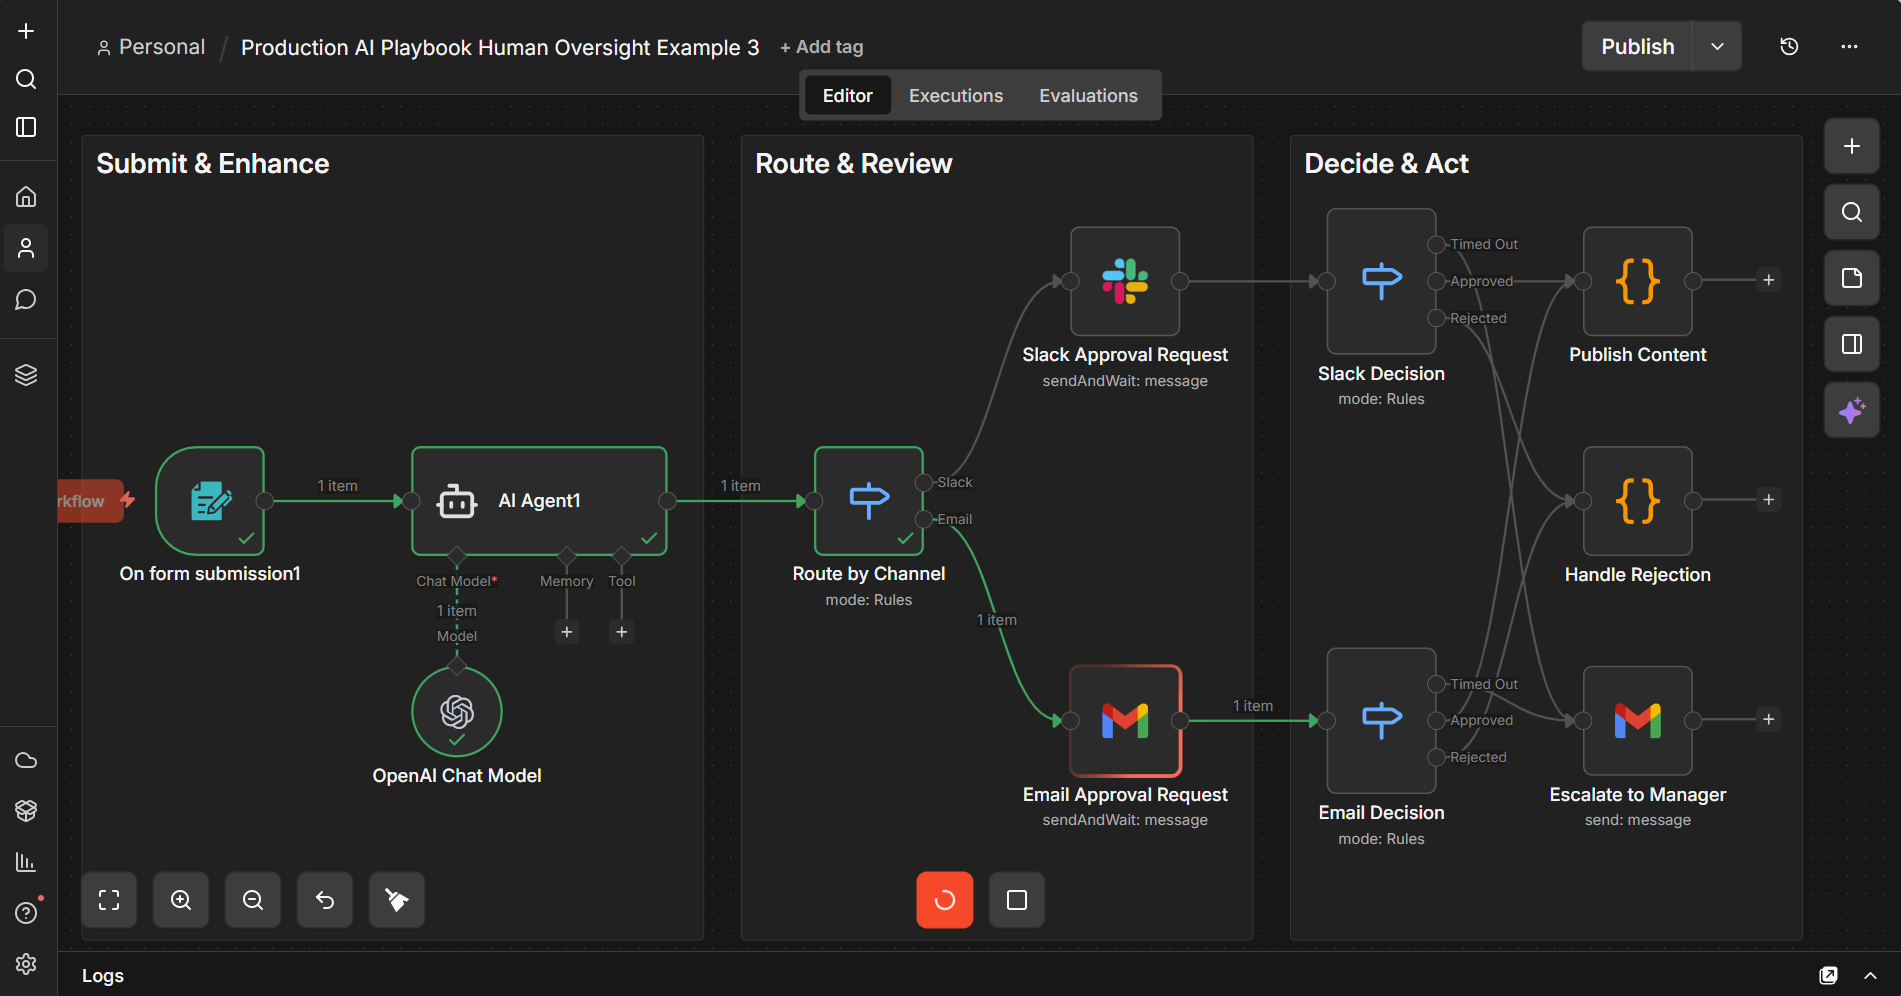Select the Slack Approval Request node

1125,281
